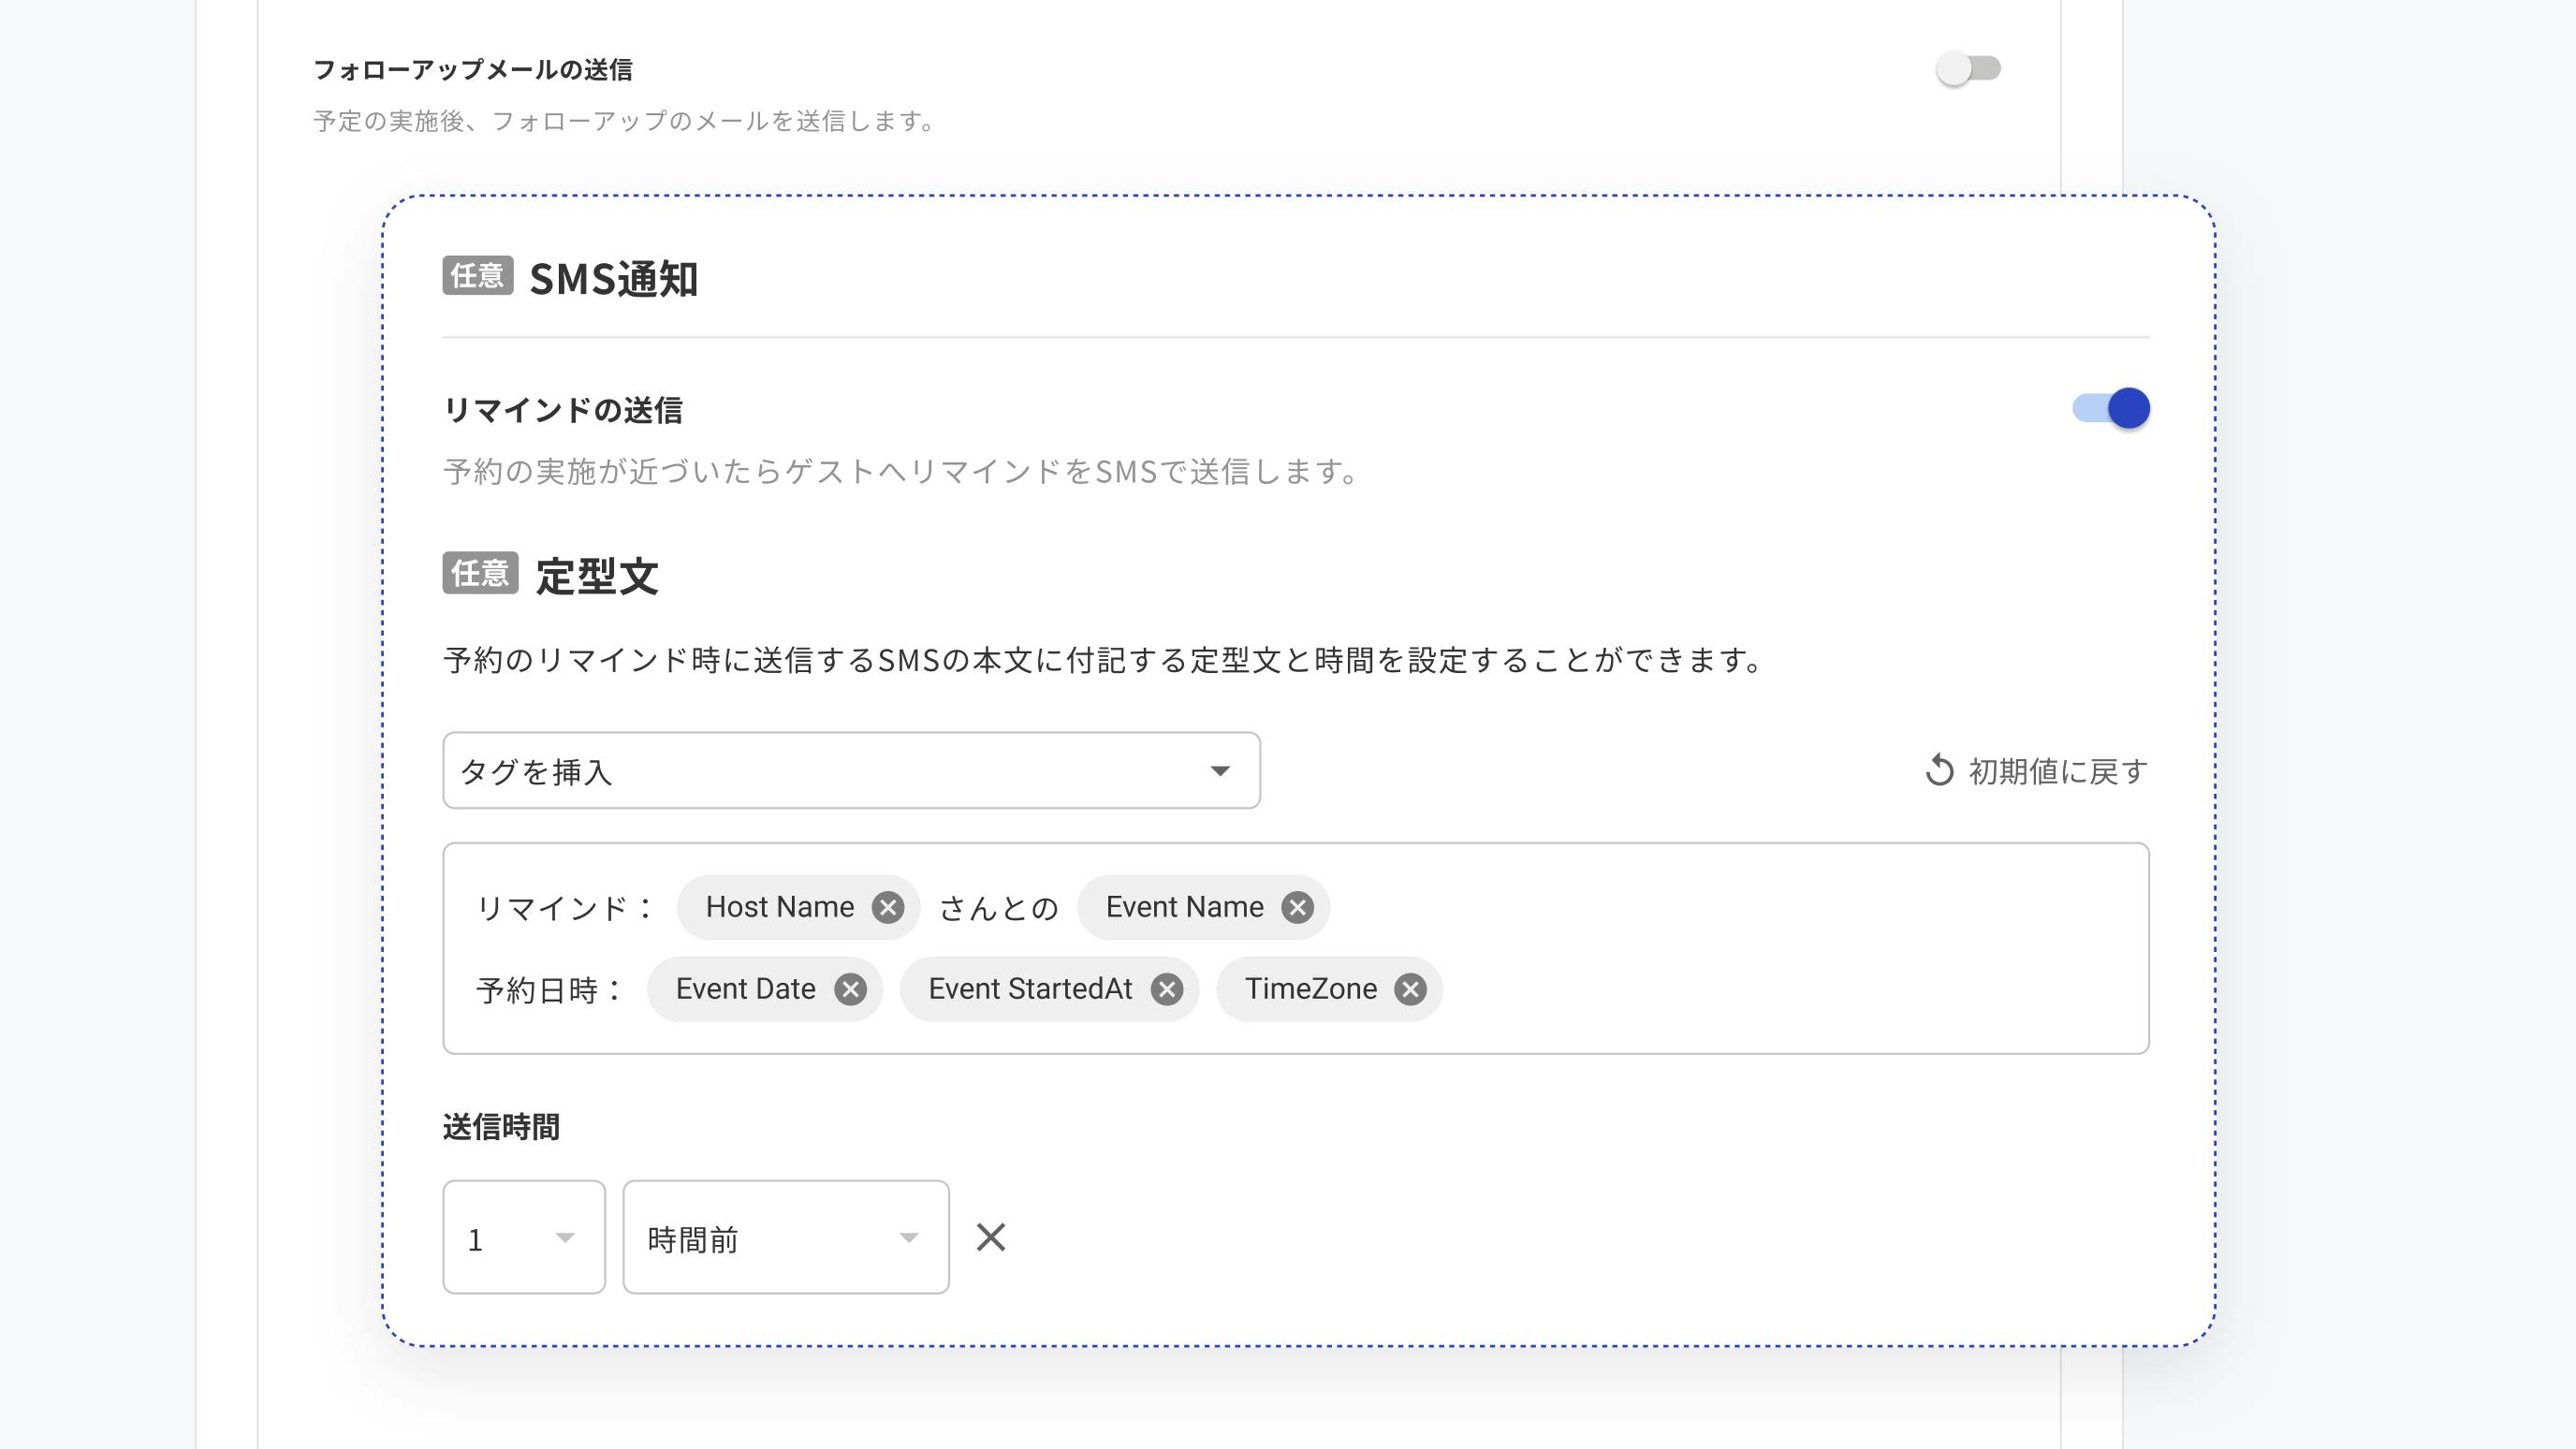Remove the Event Name tag

1297,907
